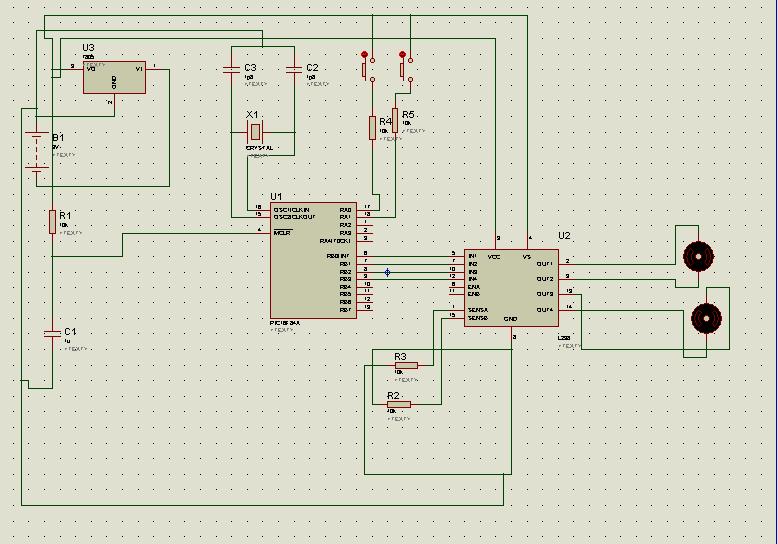778x544 pixels.
Task: Select capacitor C1
Action: coord(52,334)
